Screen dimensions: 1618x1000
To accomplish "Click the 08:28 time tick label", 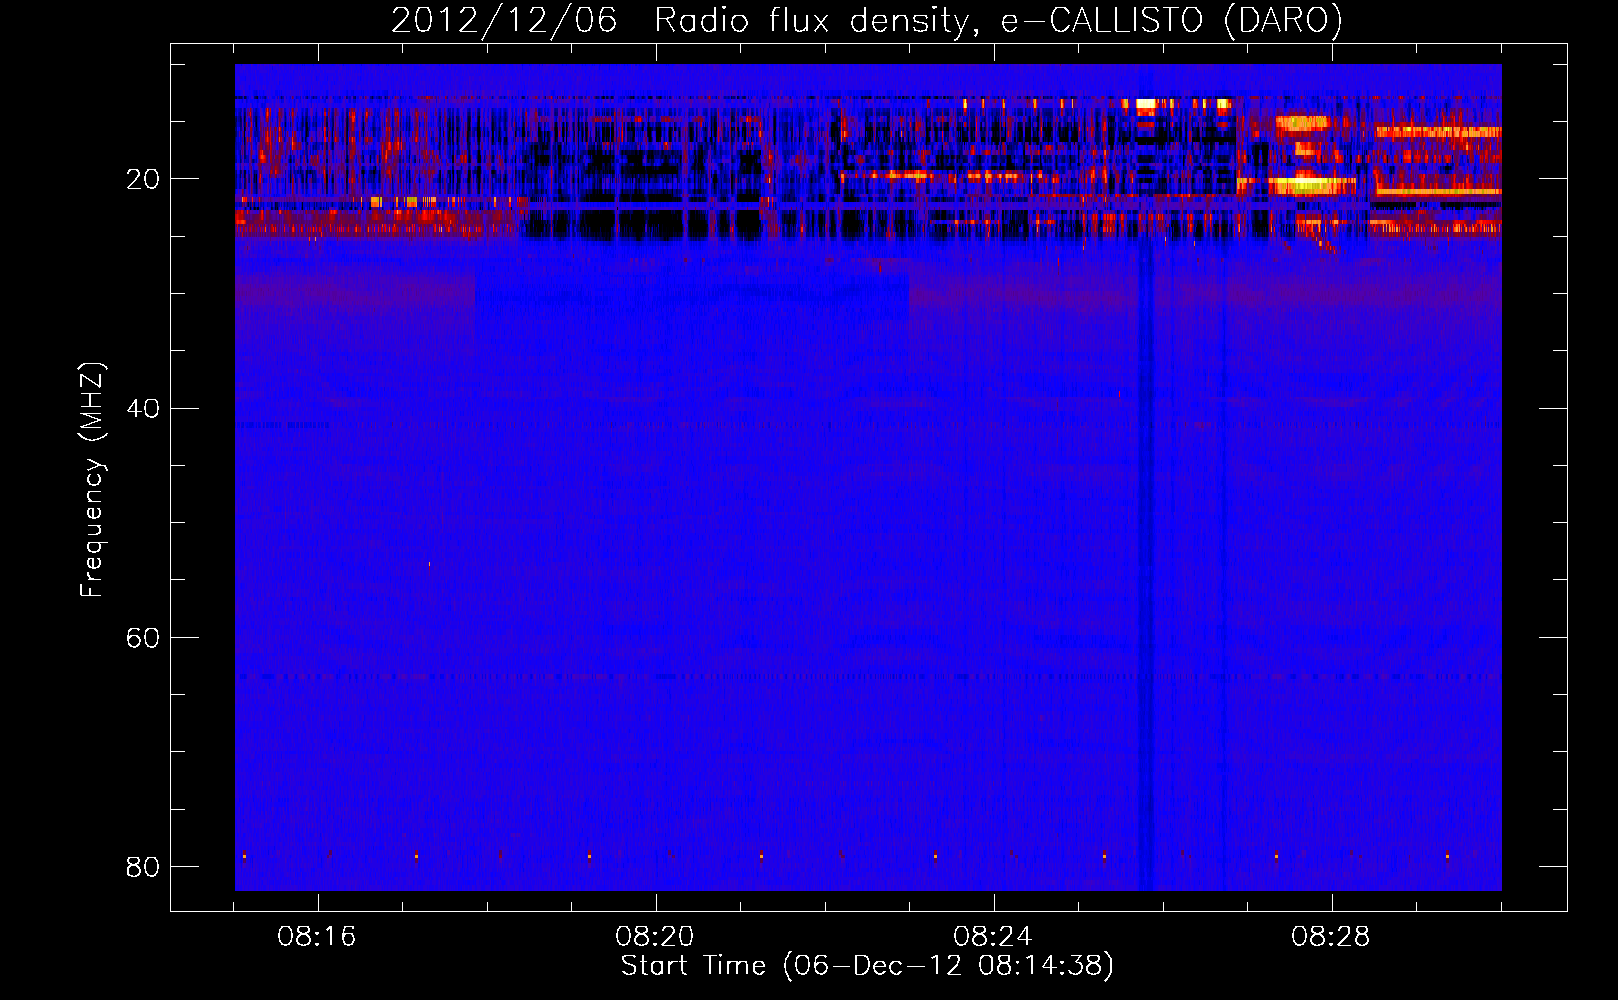I will pyautogui.click(x=1331, y=937).
